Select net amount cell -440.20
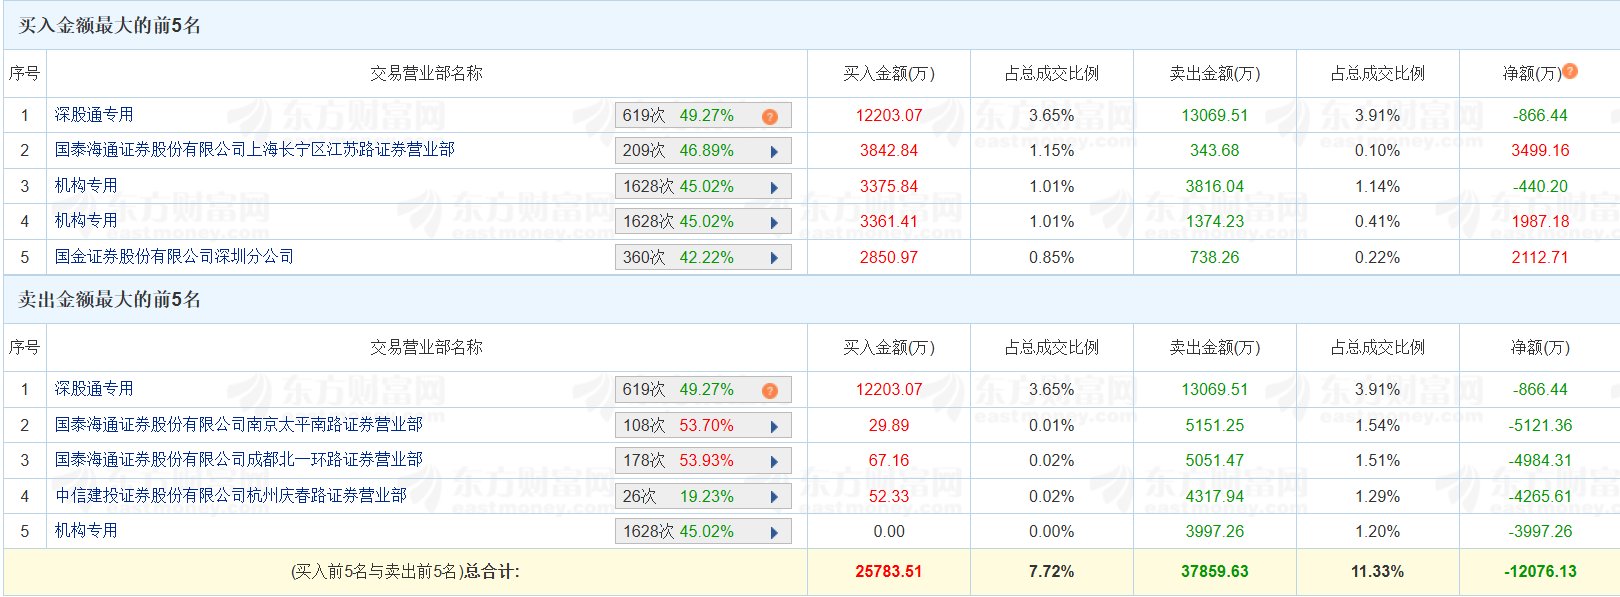This screenshot has height=597, width=1620. coord(1540,186)
